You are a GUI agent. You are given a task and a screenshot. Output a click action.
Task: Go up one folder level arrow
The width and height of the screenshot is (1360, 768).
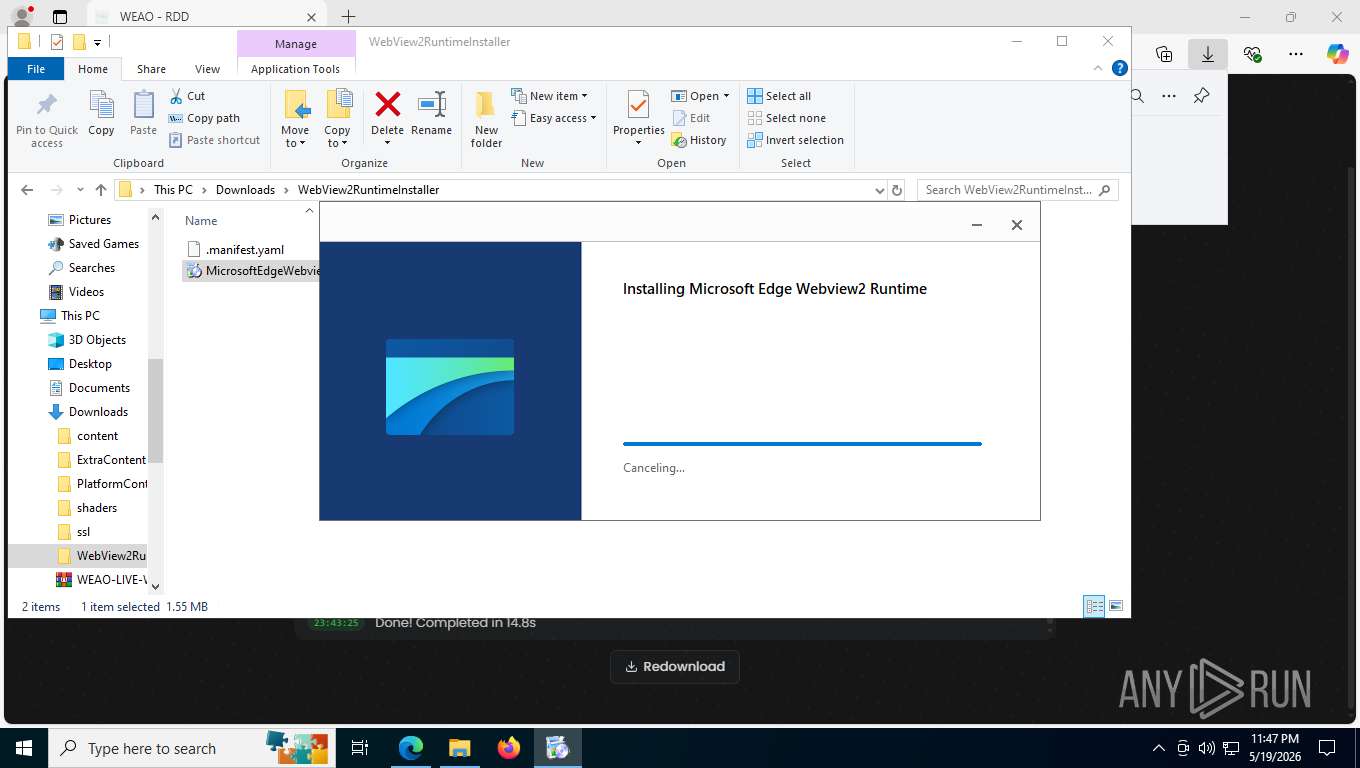tap(101, 190)
